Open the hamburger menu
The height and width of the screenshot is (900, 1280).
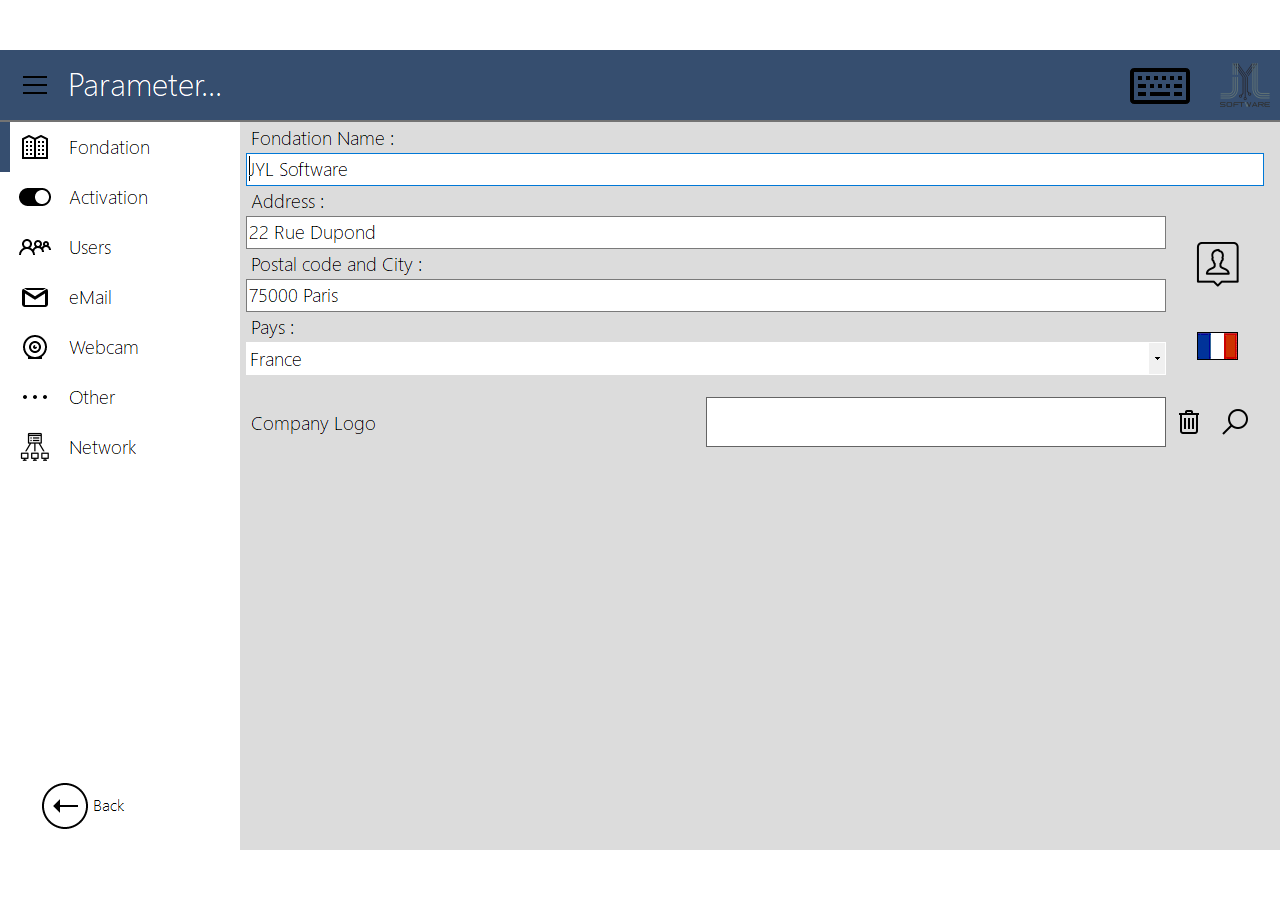click(x=35, y=85)
